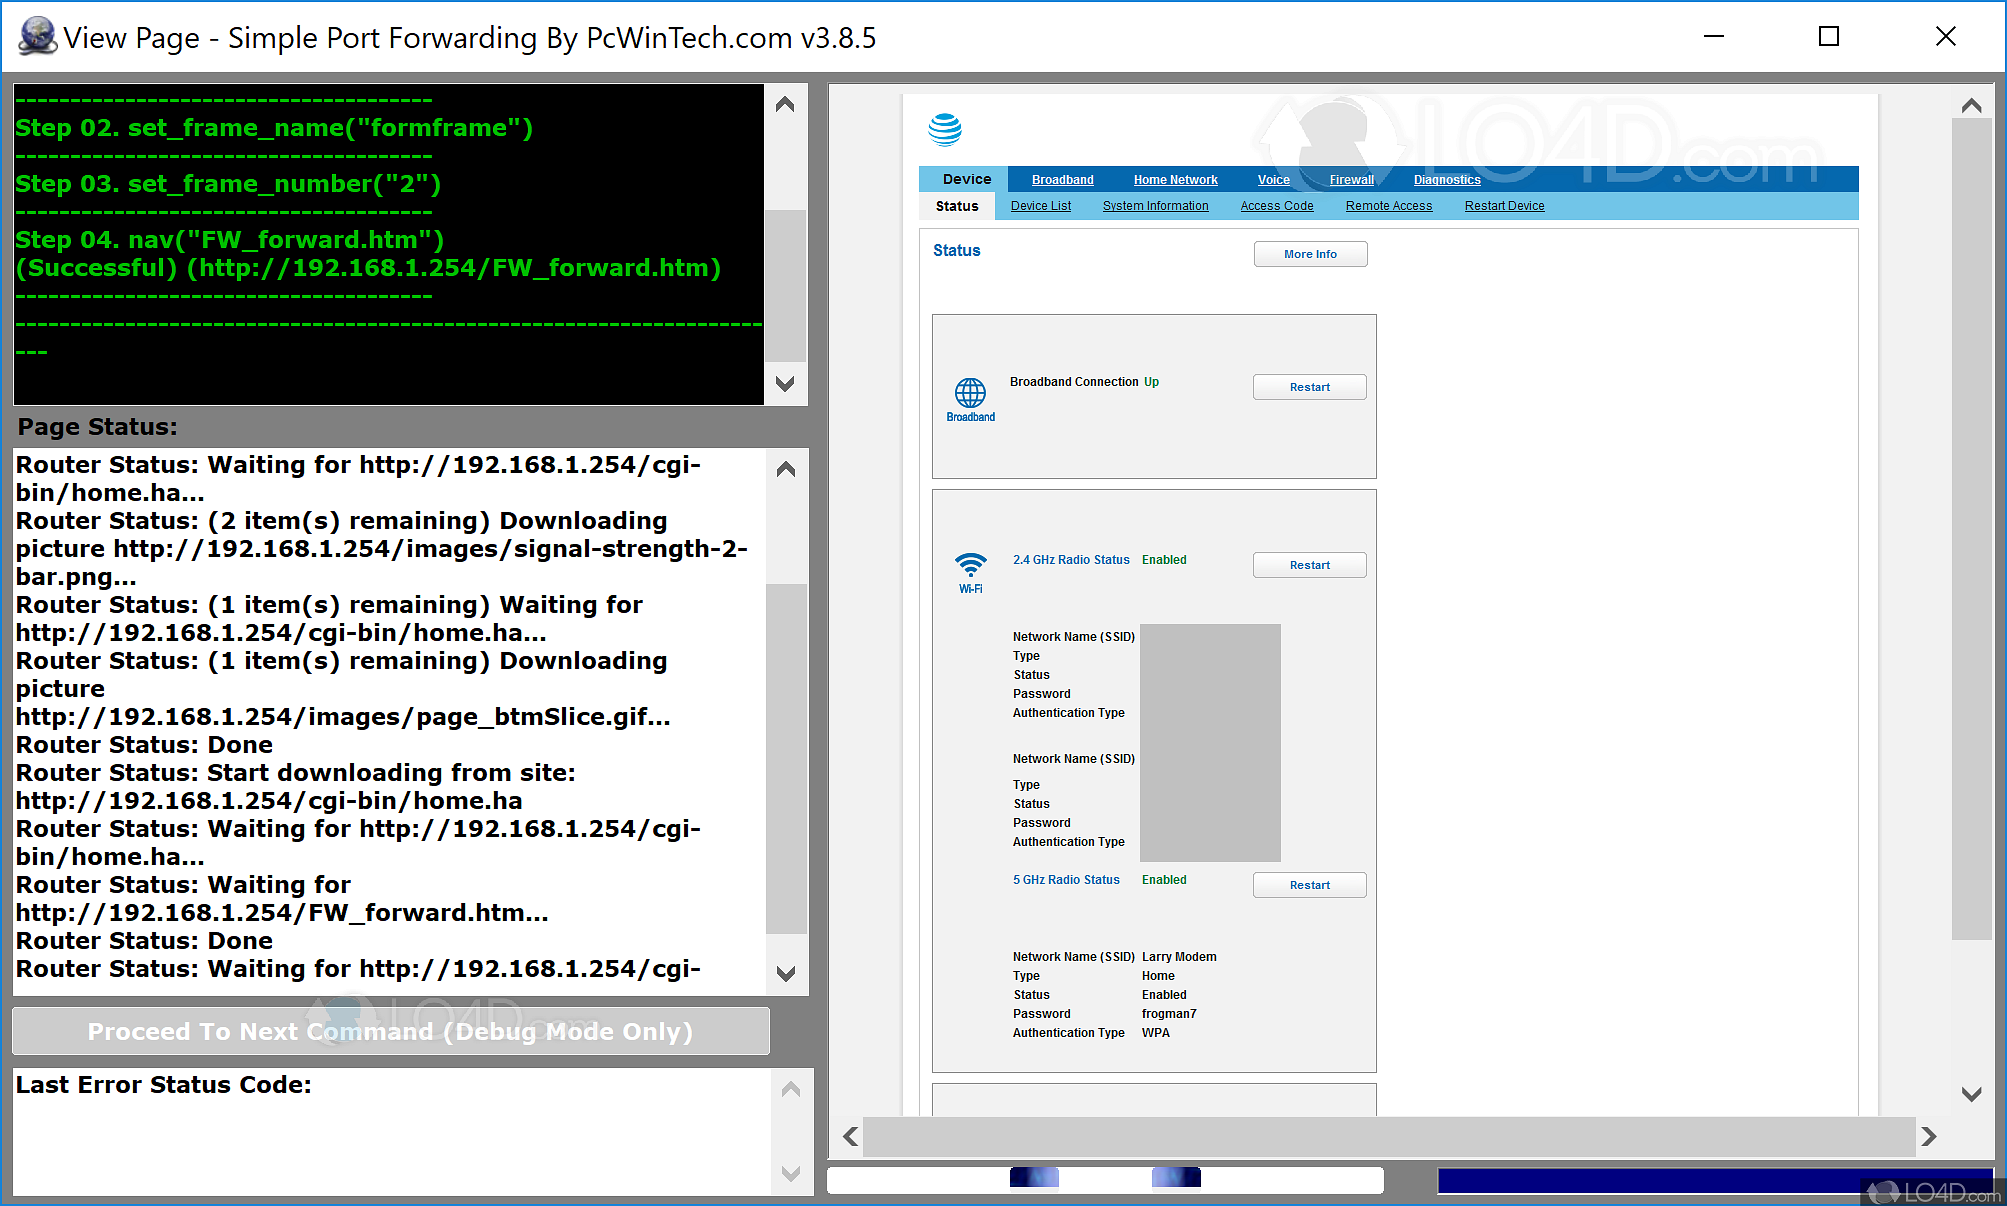Click the app icon in title bar

coord(37,37)
